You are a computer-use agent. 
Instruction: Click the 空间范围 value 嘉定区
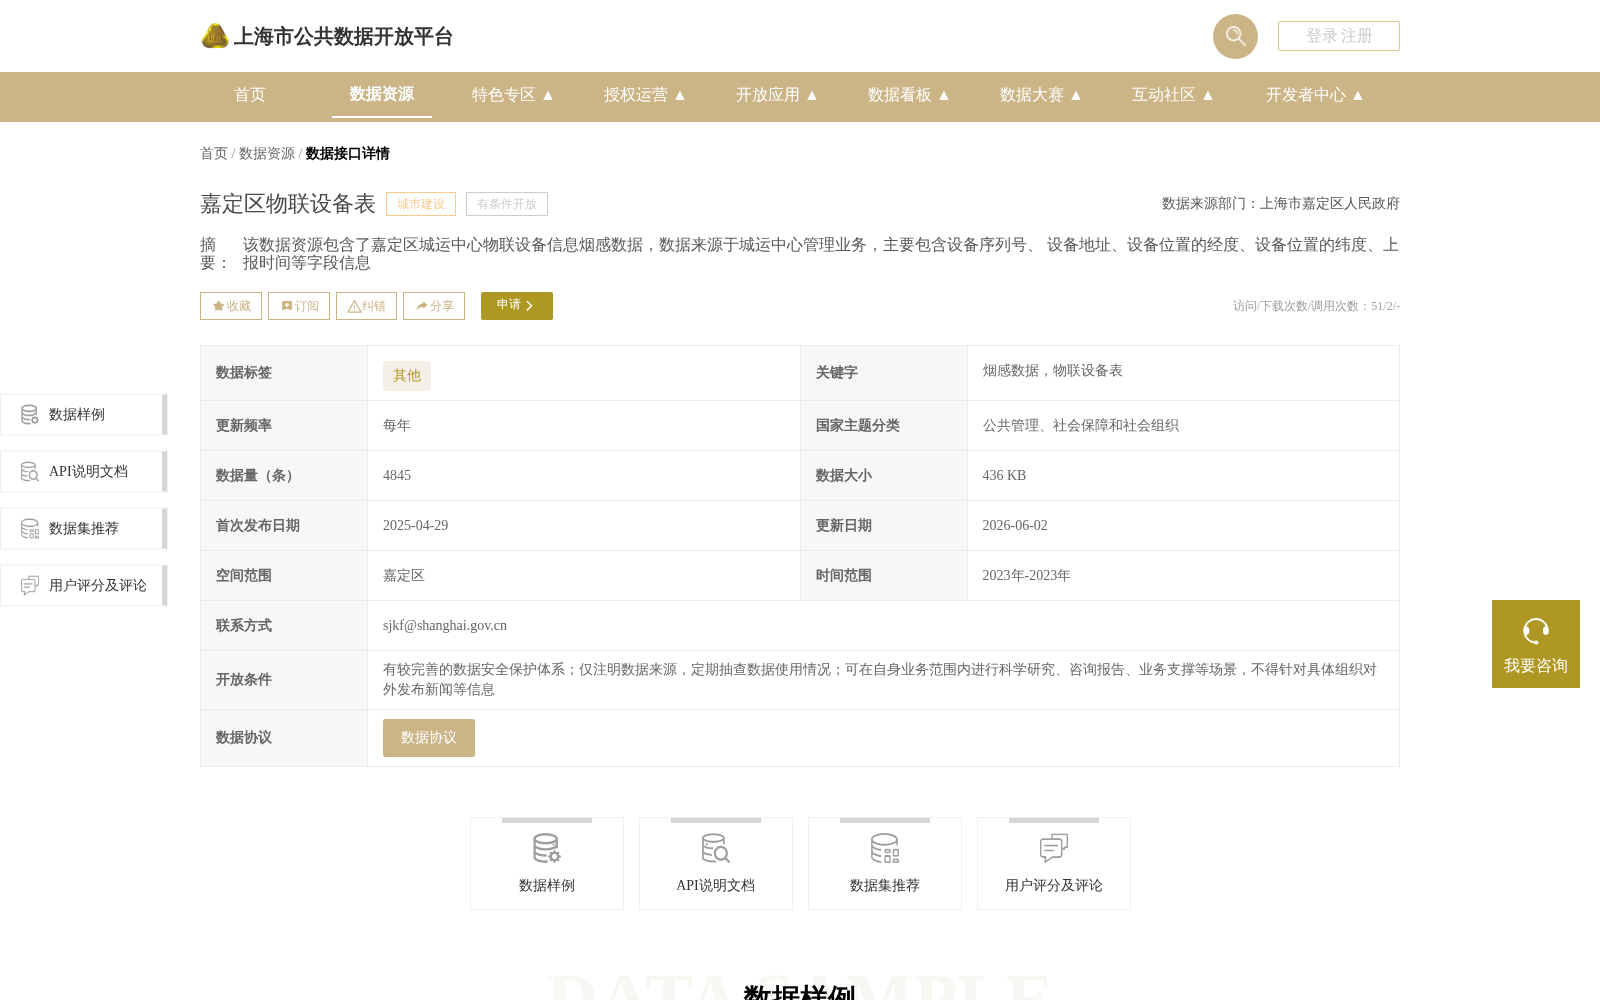tap(404, 576)
